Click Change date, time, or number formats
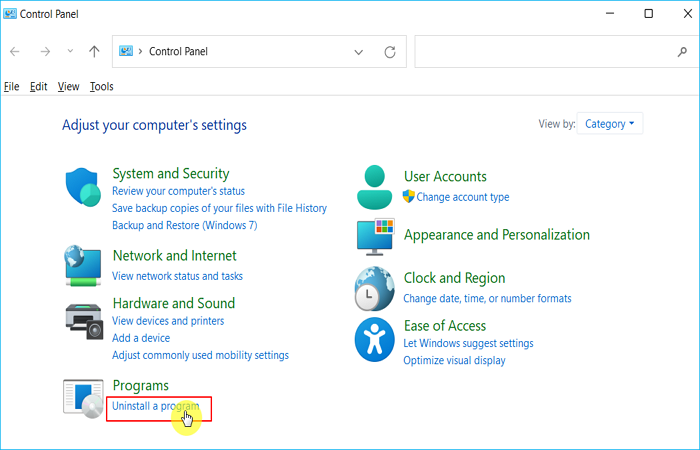The width and height of the screenshot is (700, 450). point(488,298)
